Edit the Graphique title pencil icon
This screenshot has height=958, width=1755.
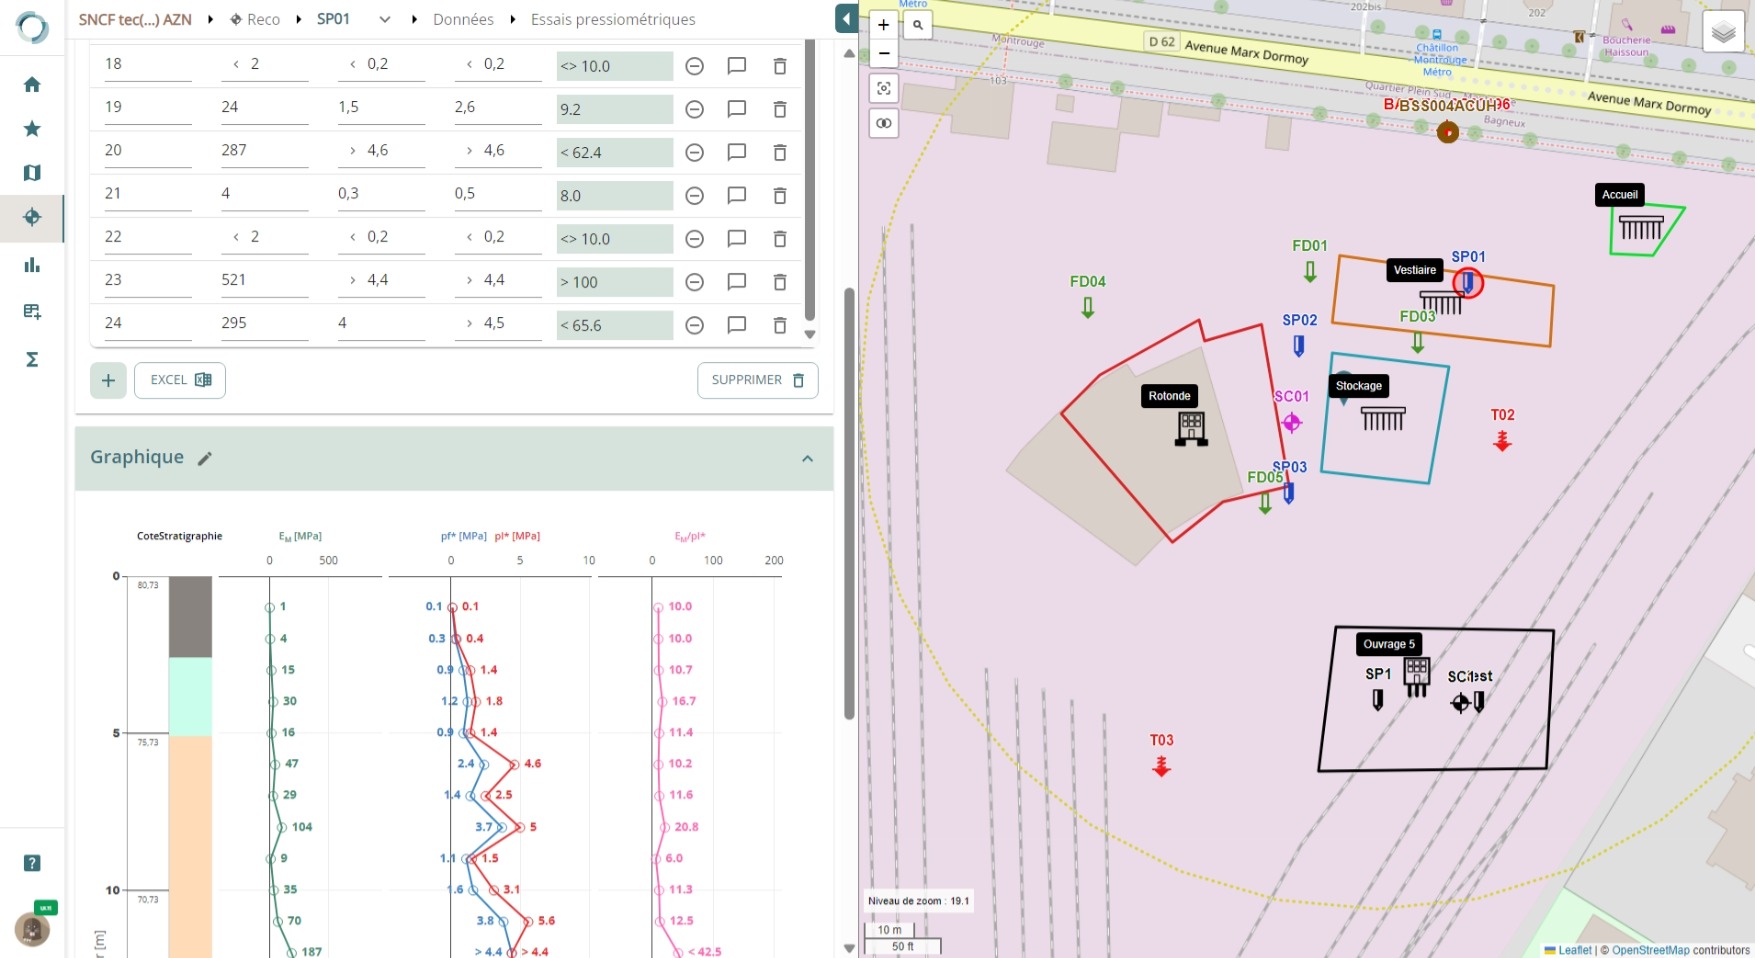point(205,458)
